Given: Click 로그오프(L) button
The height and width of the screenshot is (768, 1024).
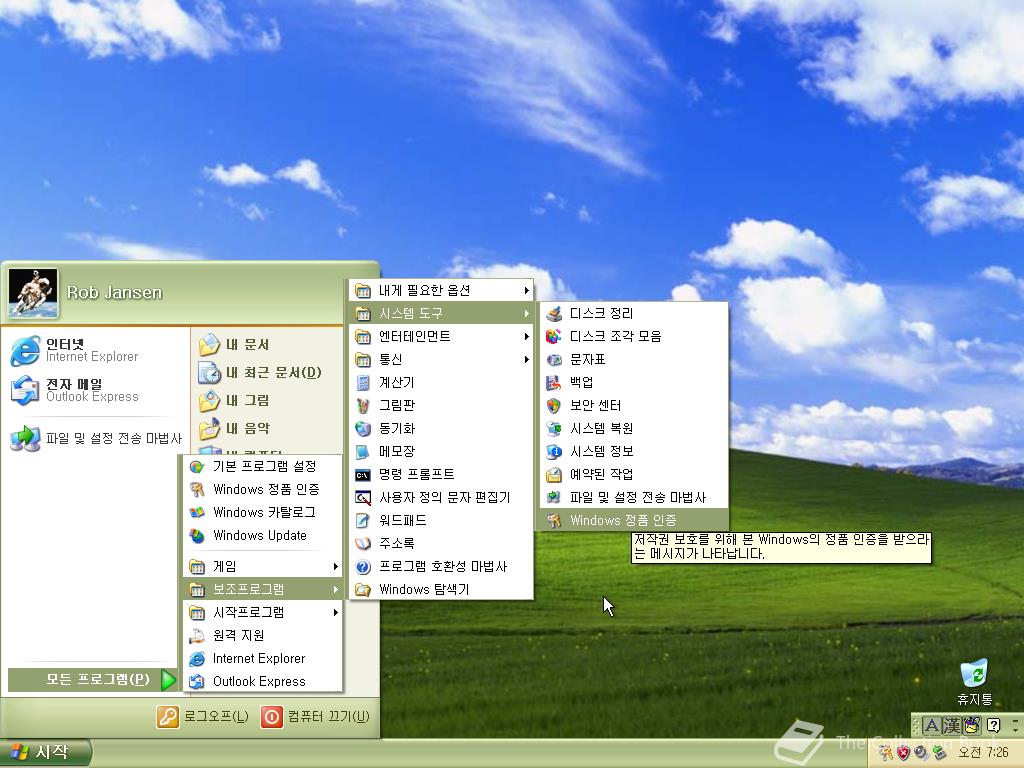Looking at the screenshot, I should tap(202, 716).
